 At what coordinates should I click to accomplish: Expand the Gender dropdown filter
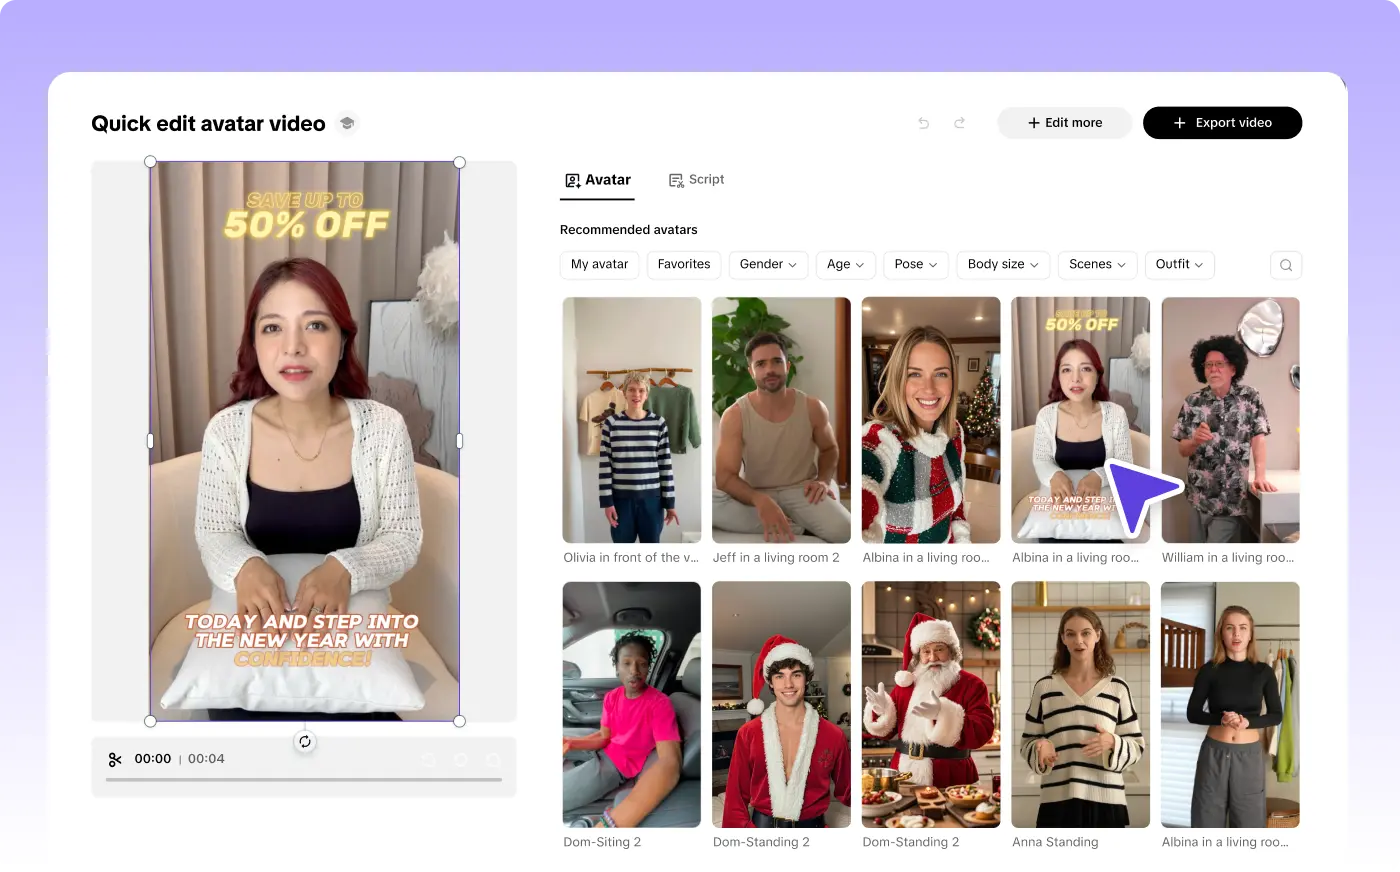coord(768,265)
